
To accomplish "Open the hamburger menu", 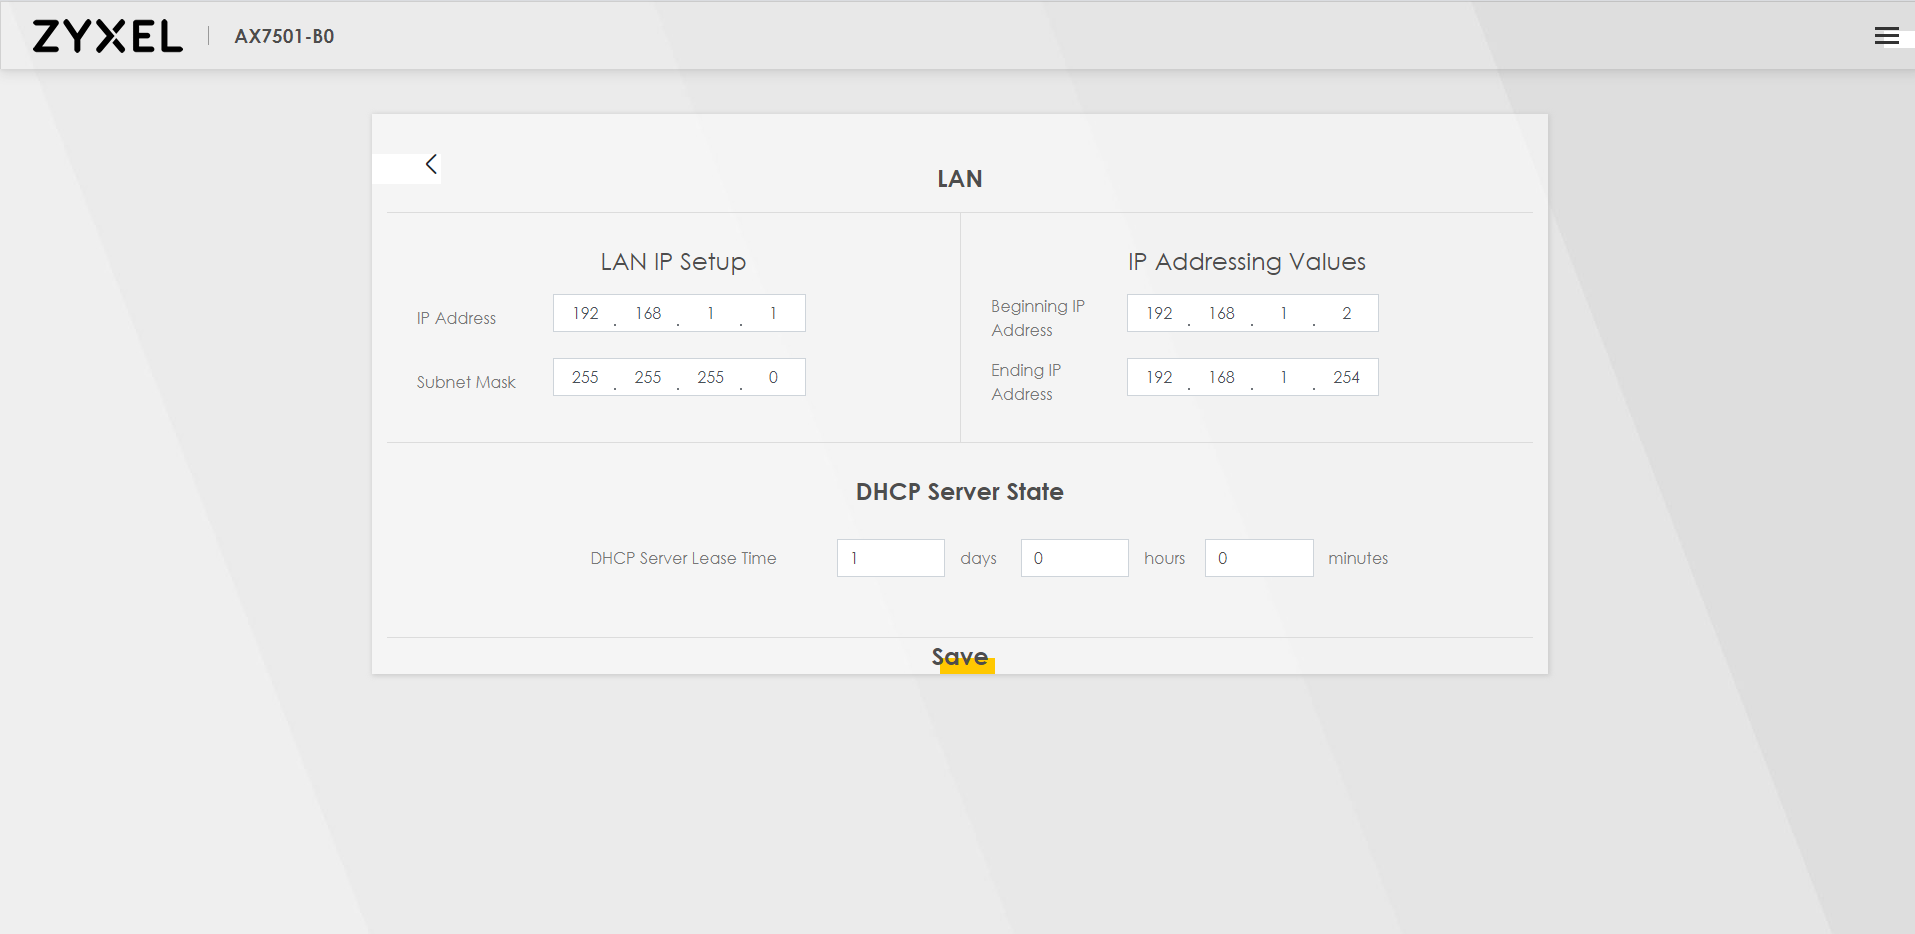I will tap(1886, 36).
